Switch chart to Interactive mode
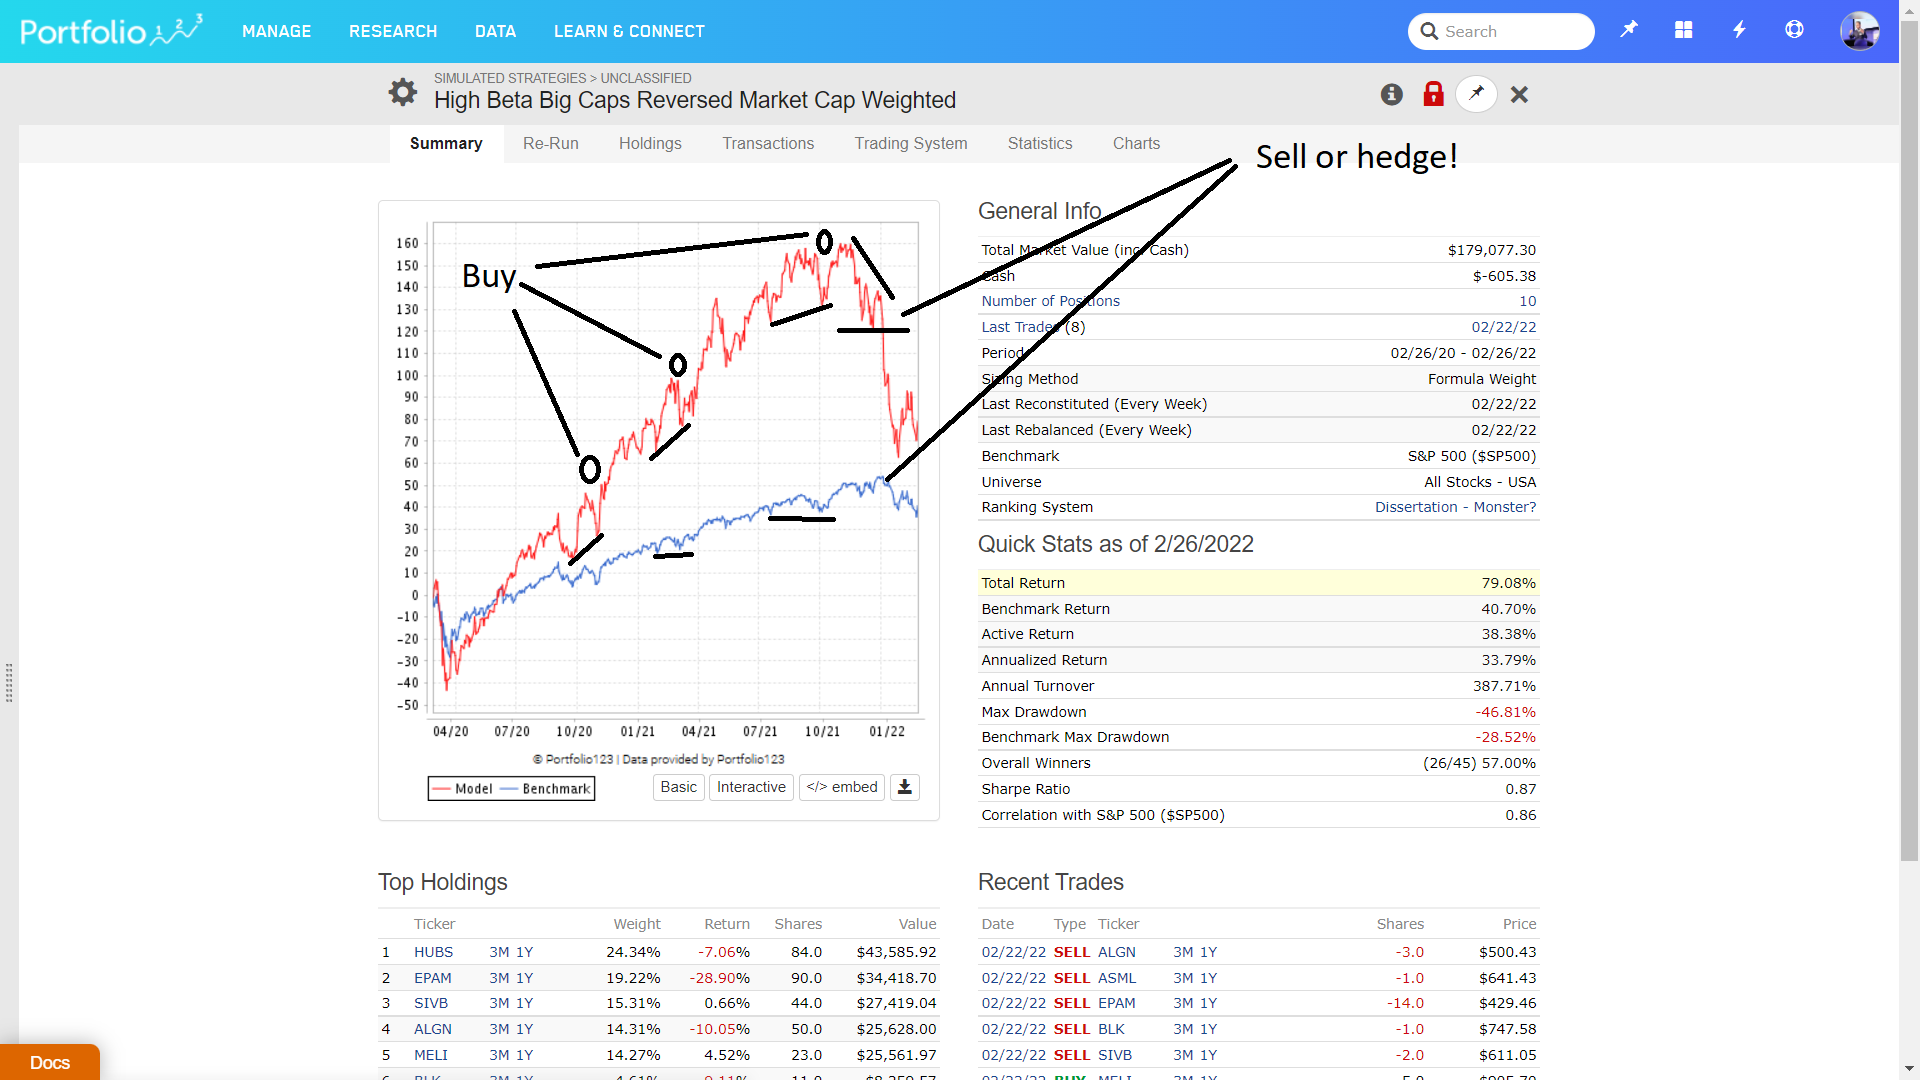This screenshot has height=1080, width=1920. point(751,787)
